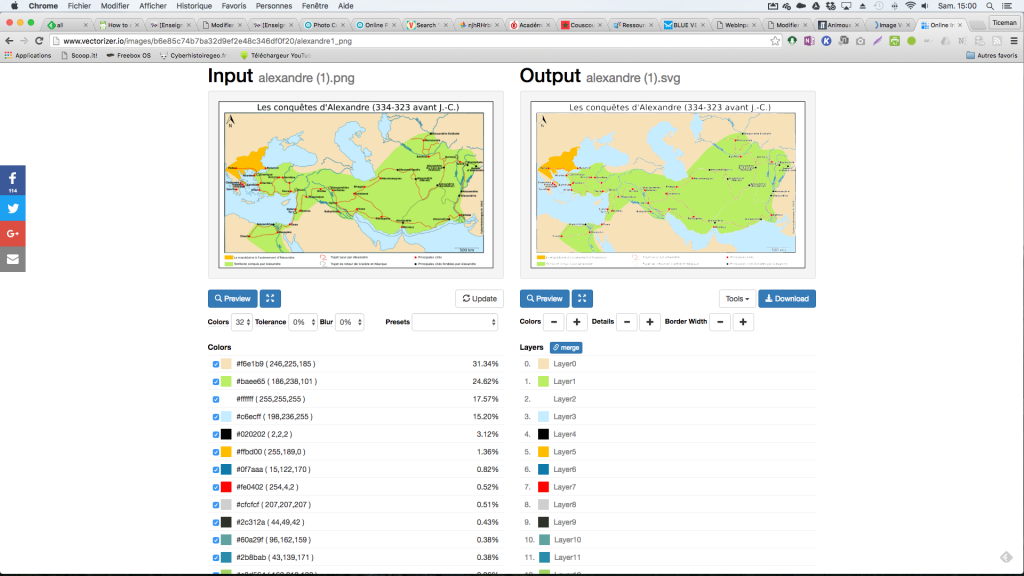Increase Output Colors with the plus button
The height and width of the screenshot is (576, 1024).
577,322
